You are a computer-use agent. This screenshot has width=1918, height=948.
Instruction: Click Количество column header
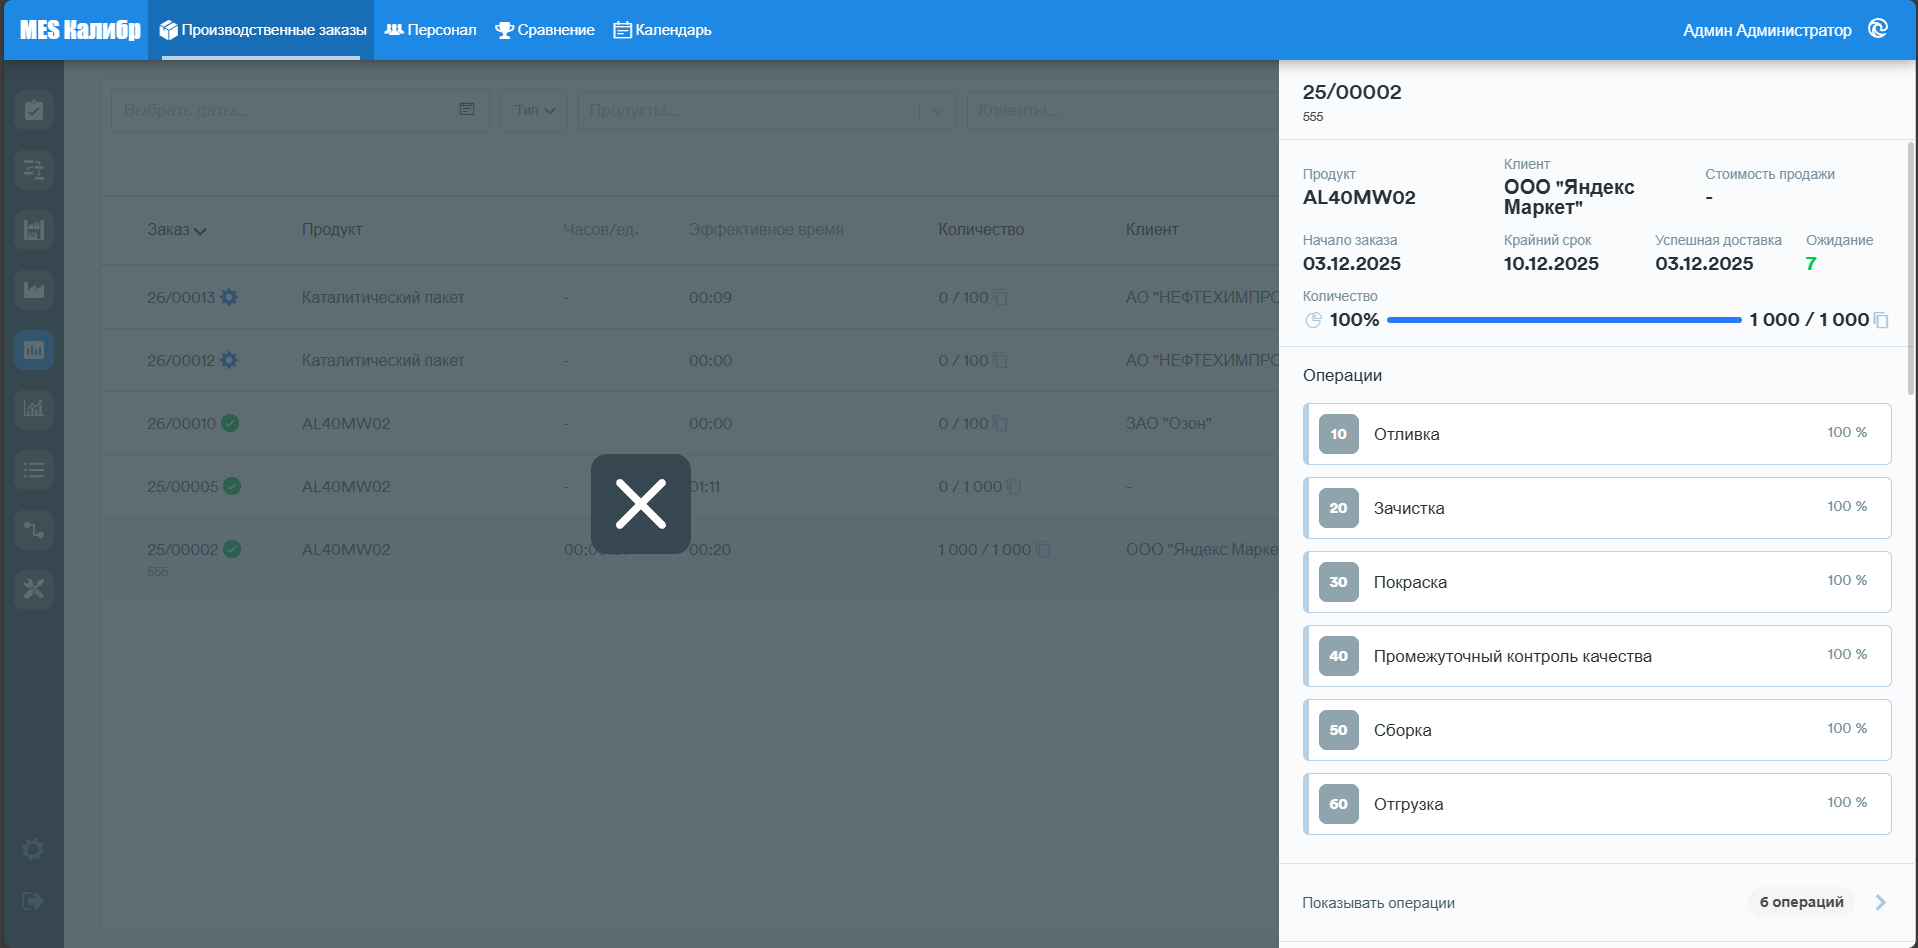click(x=981, y=230)
